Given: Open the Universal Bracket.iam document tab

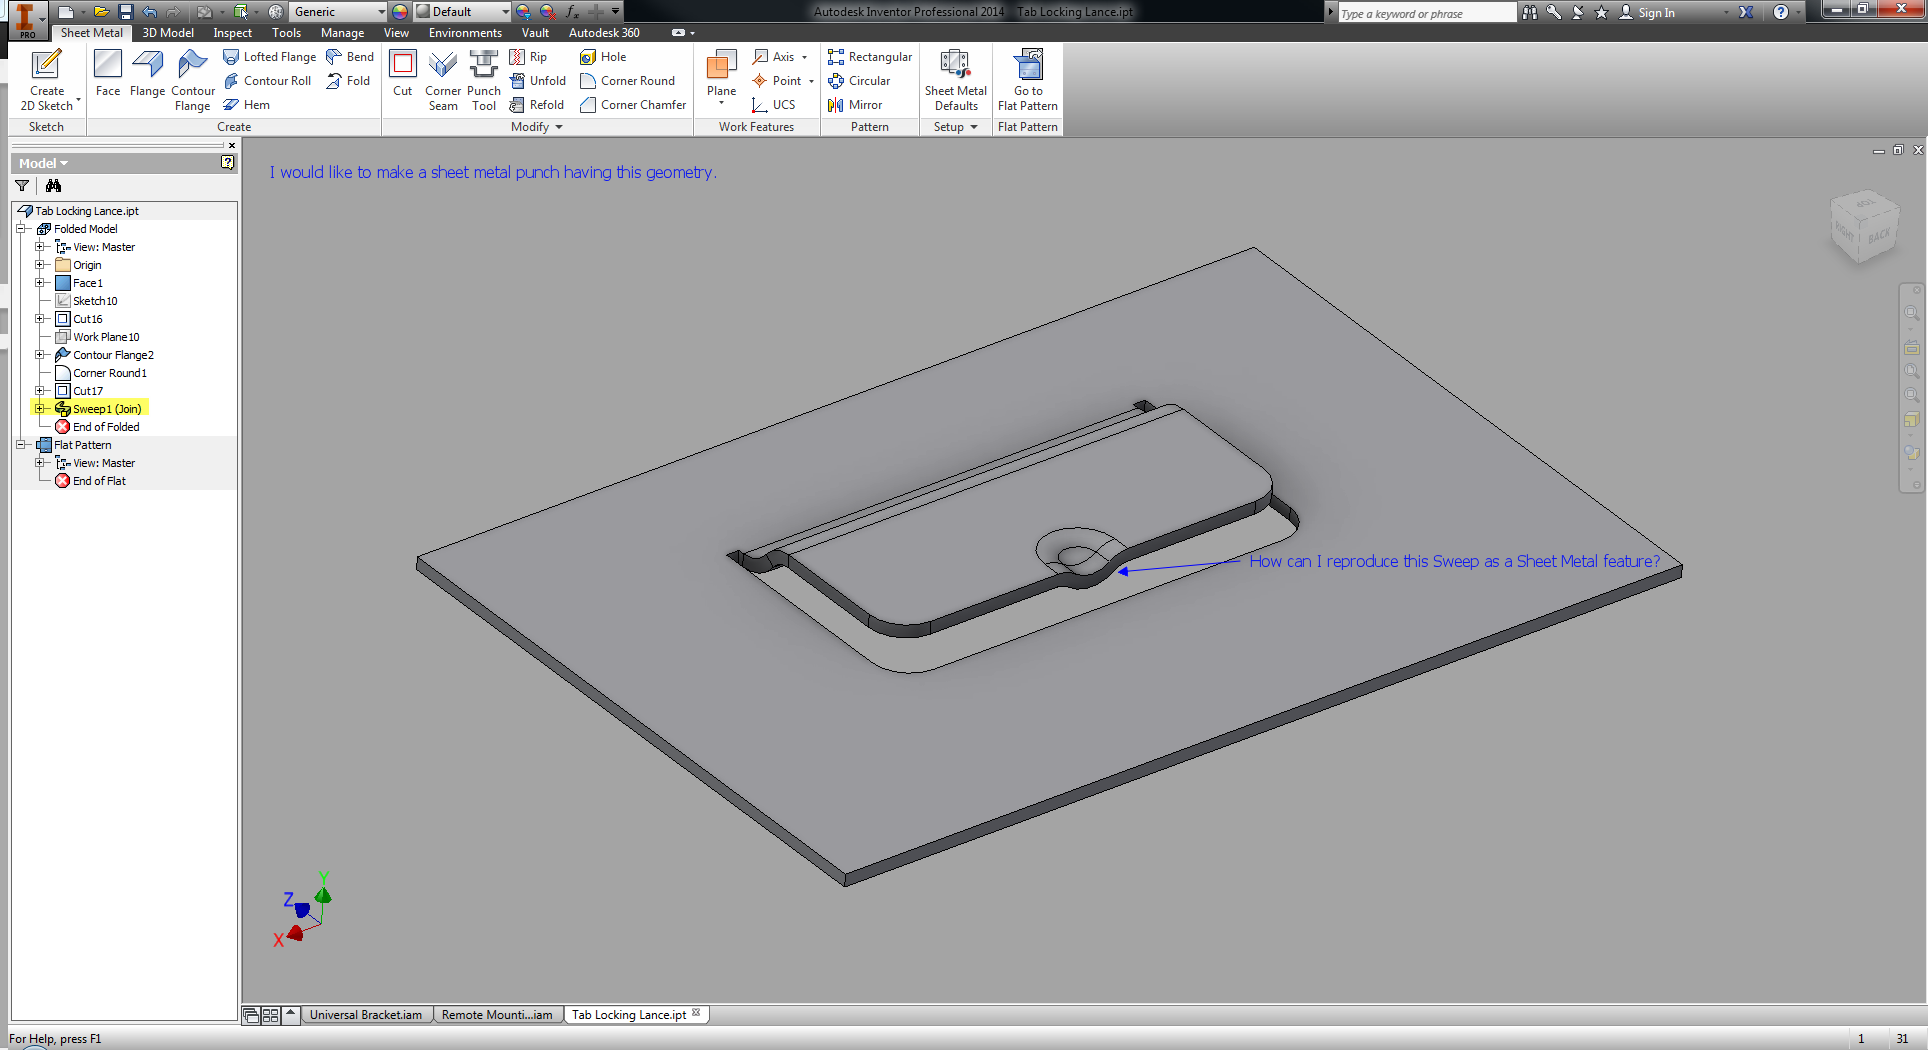Looking at the screenshot, I should pyautogui.click(x=365, y=1014).
